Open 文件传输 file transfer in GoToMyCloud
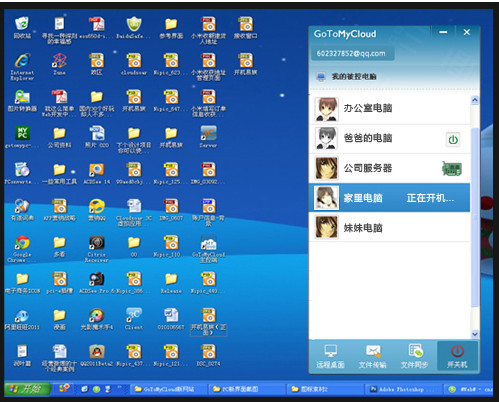Image resolution: width=499 pixels, height=402 pixels. tap(372, 356)
